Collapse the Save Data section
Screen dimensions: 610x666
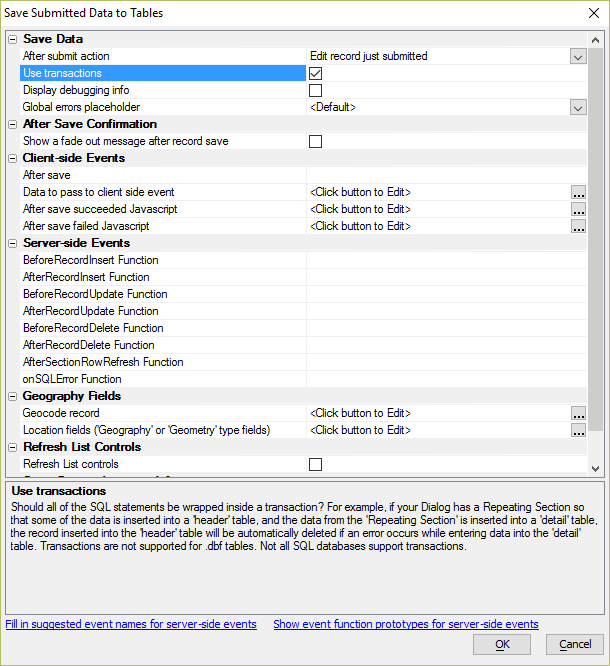(x=13, y=40)
